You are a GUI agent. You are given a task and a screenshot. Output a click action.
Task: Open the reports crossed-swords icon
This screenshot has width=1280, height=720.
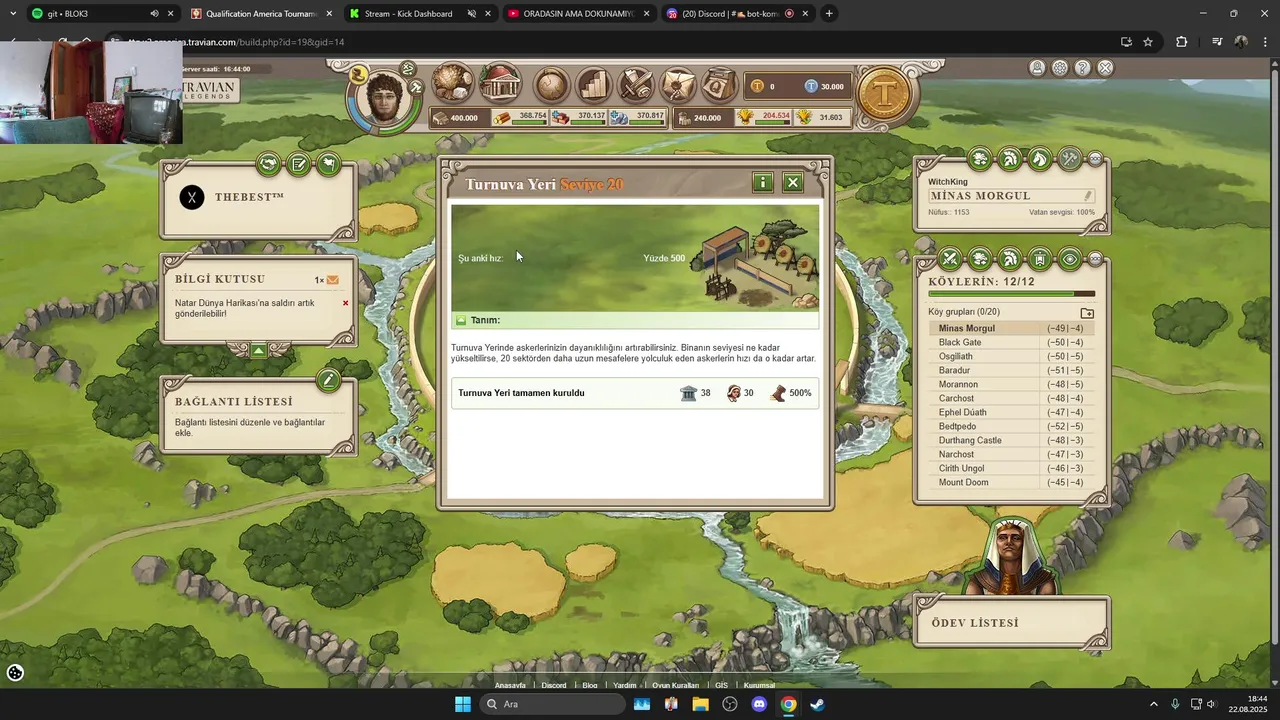click(x=636, y=85)
